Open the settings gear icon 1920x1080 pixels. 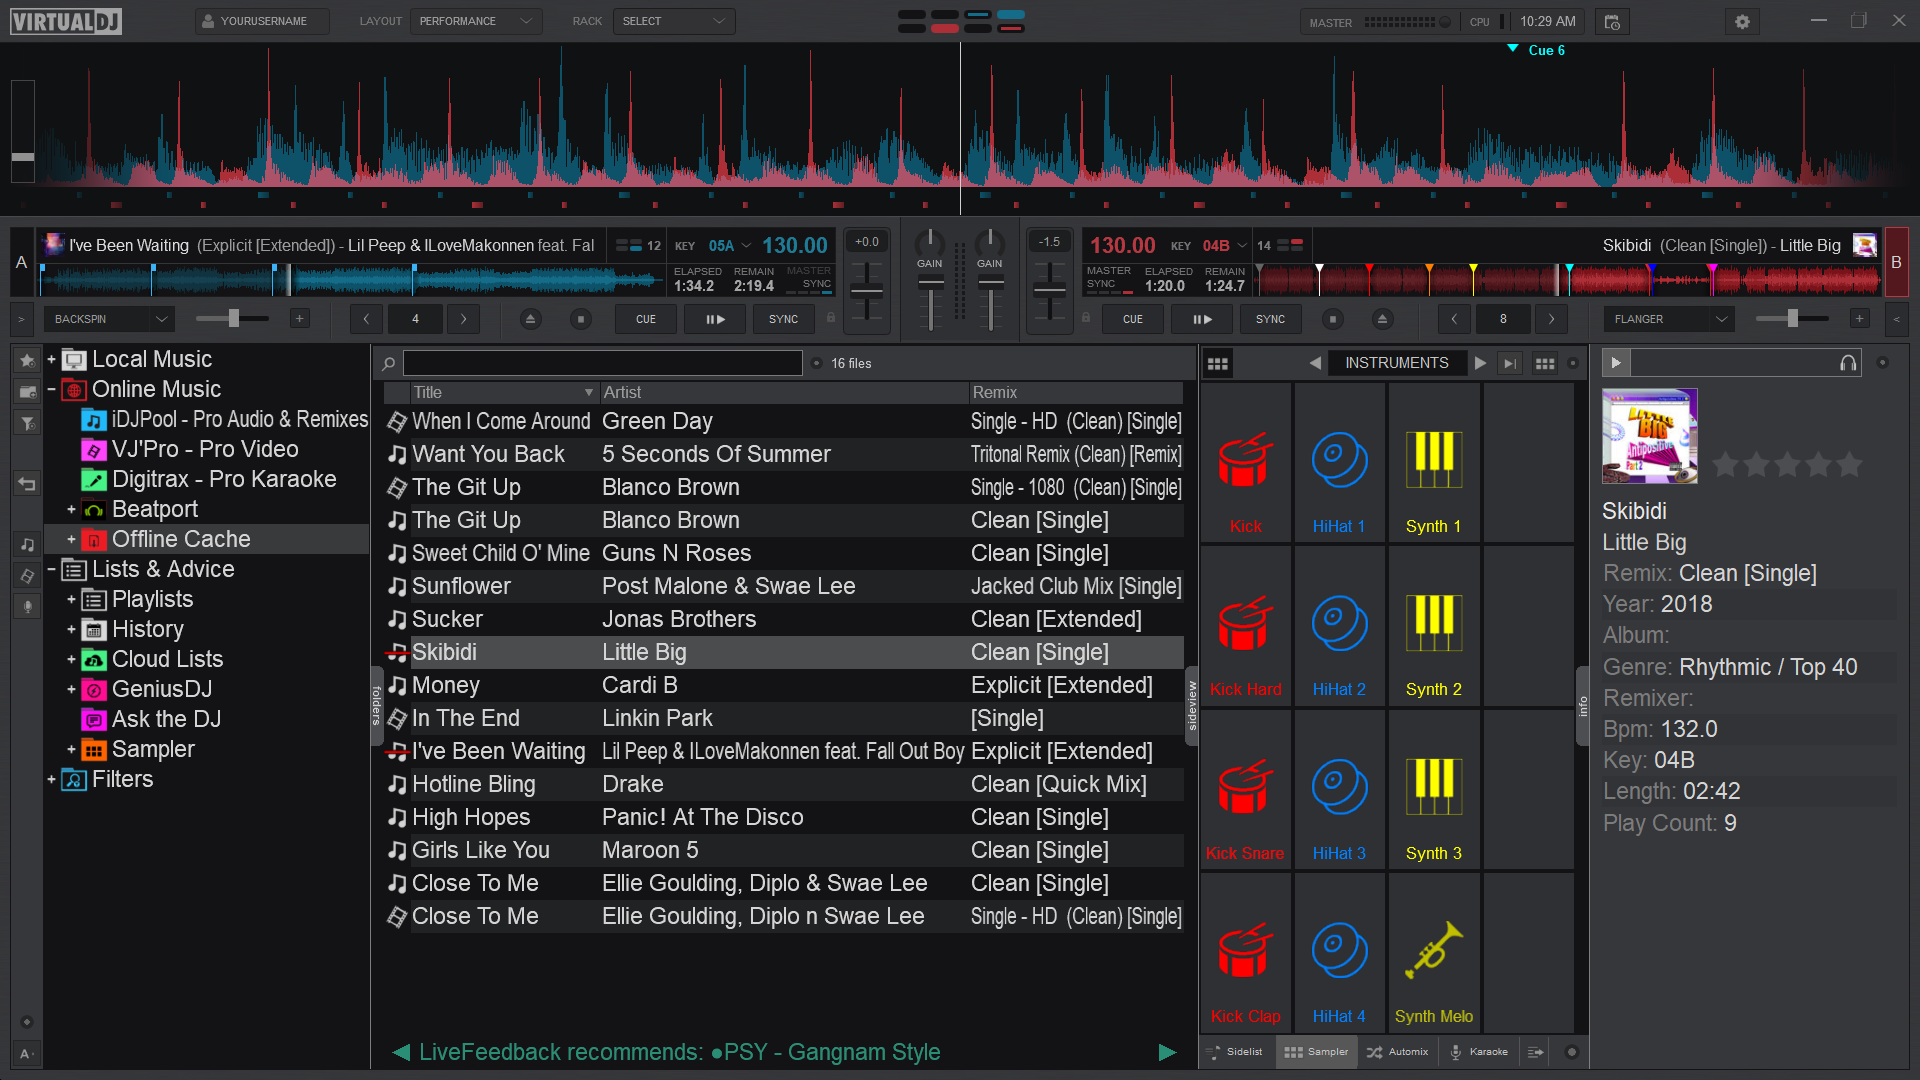1742,21
